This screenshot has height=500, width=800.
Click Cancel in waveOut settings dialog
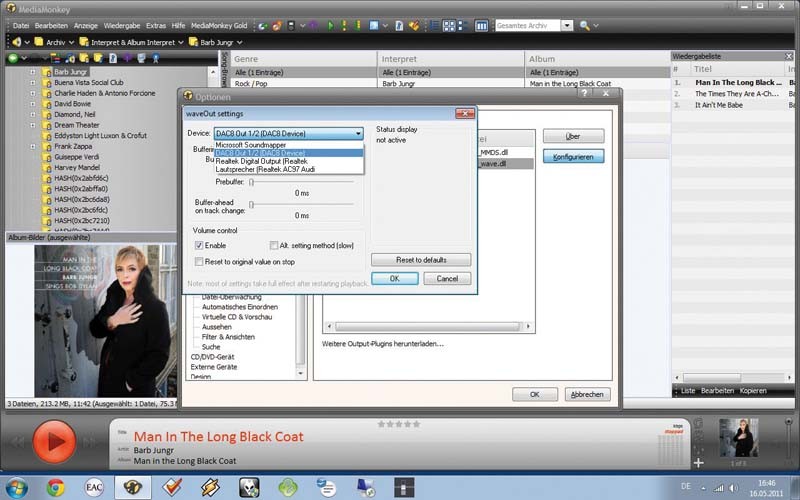[x=447, y=279]
